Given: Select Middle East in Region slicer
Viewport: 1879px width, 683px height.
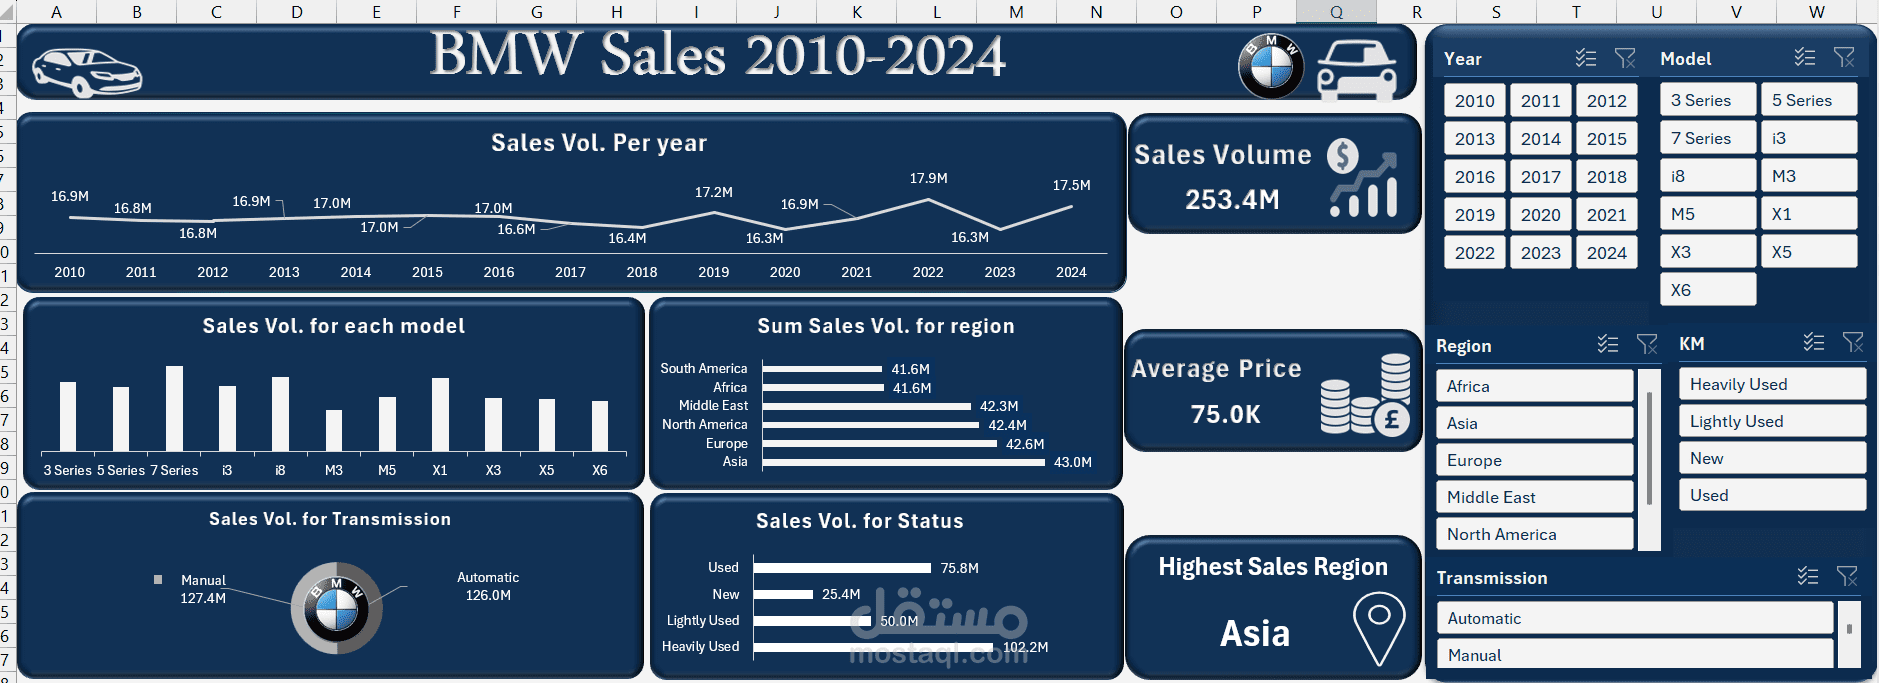Looking at the screenshot, I should [x=1535, y=497].
